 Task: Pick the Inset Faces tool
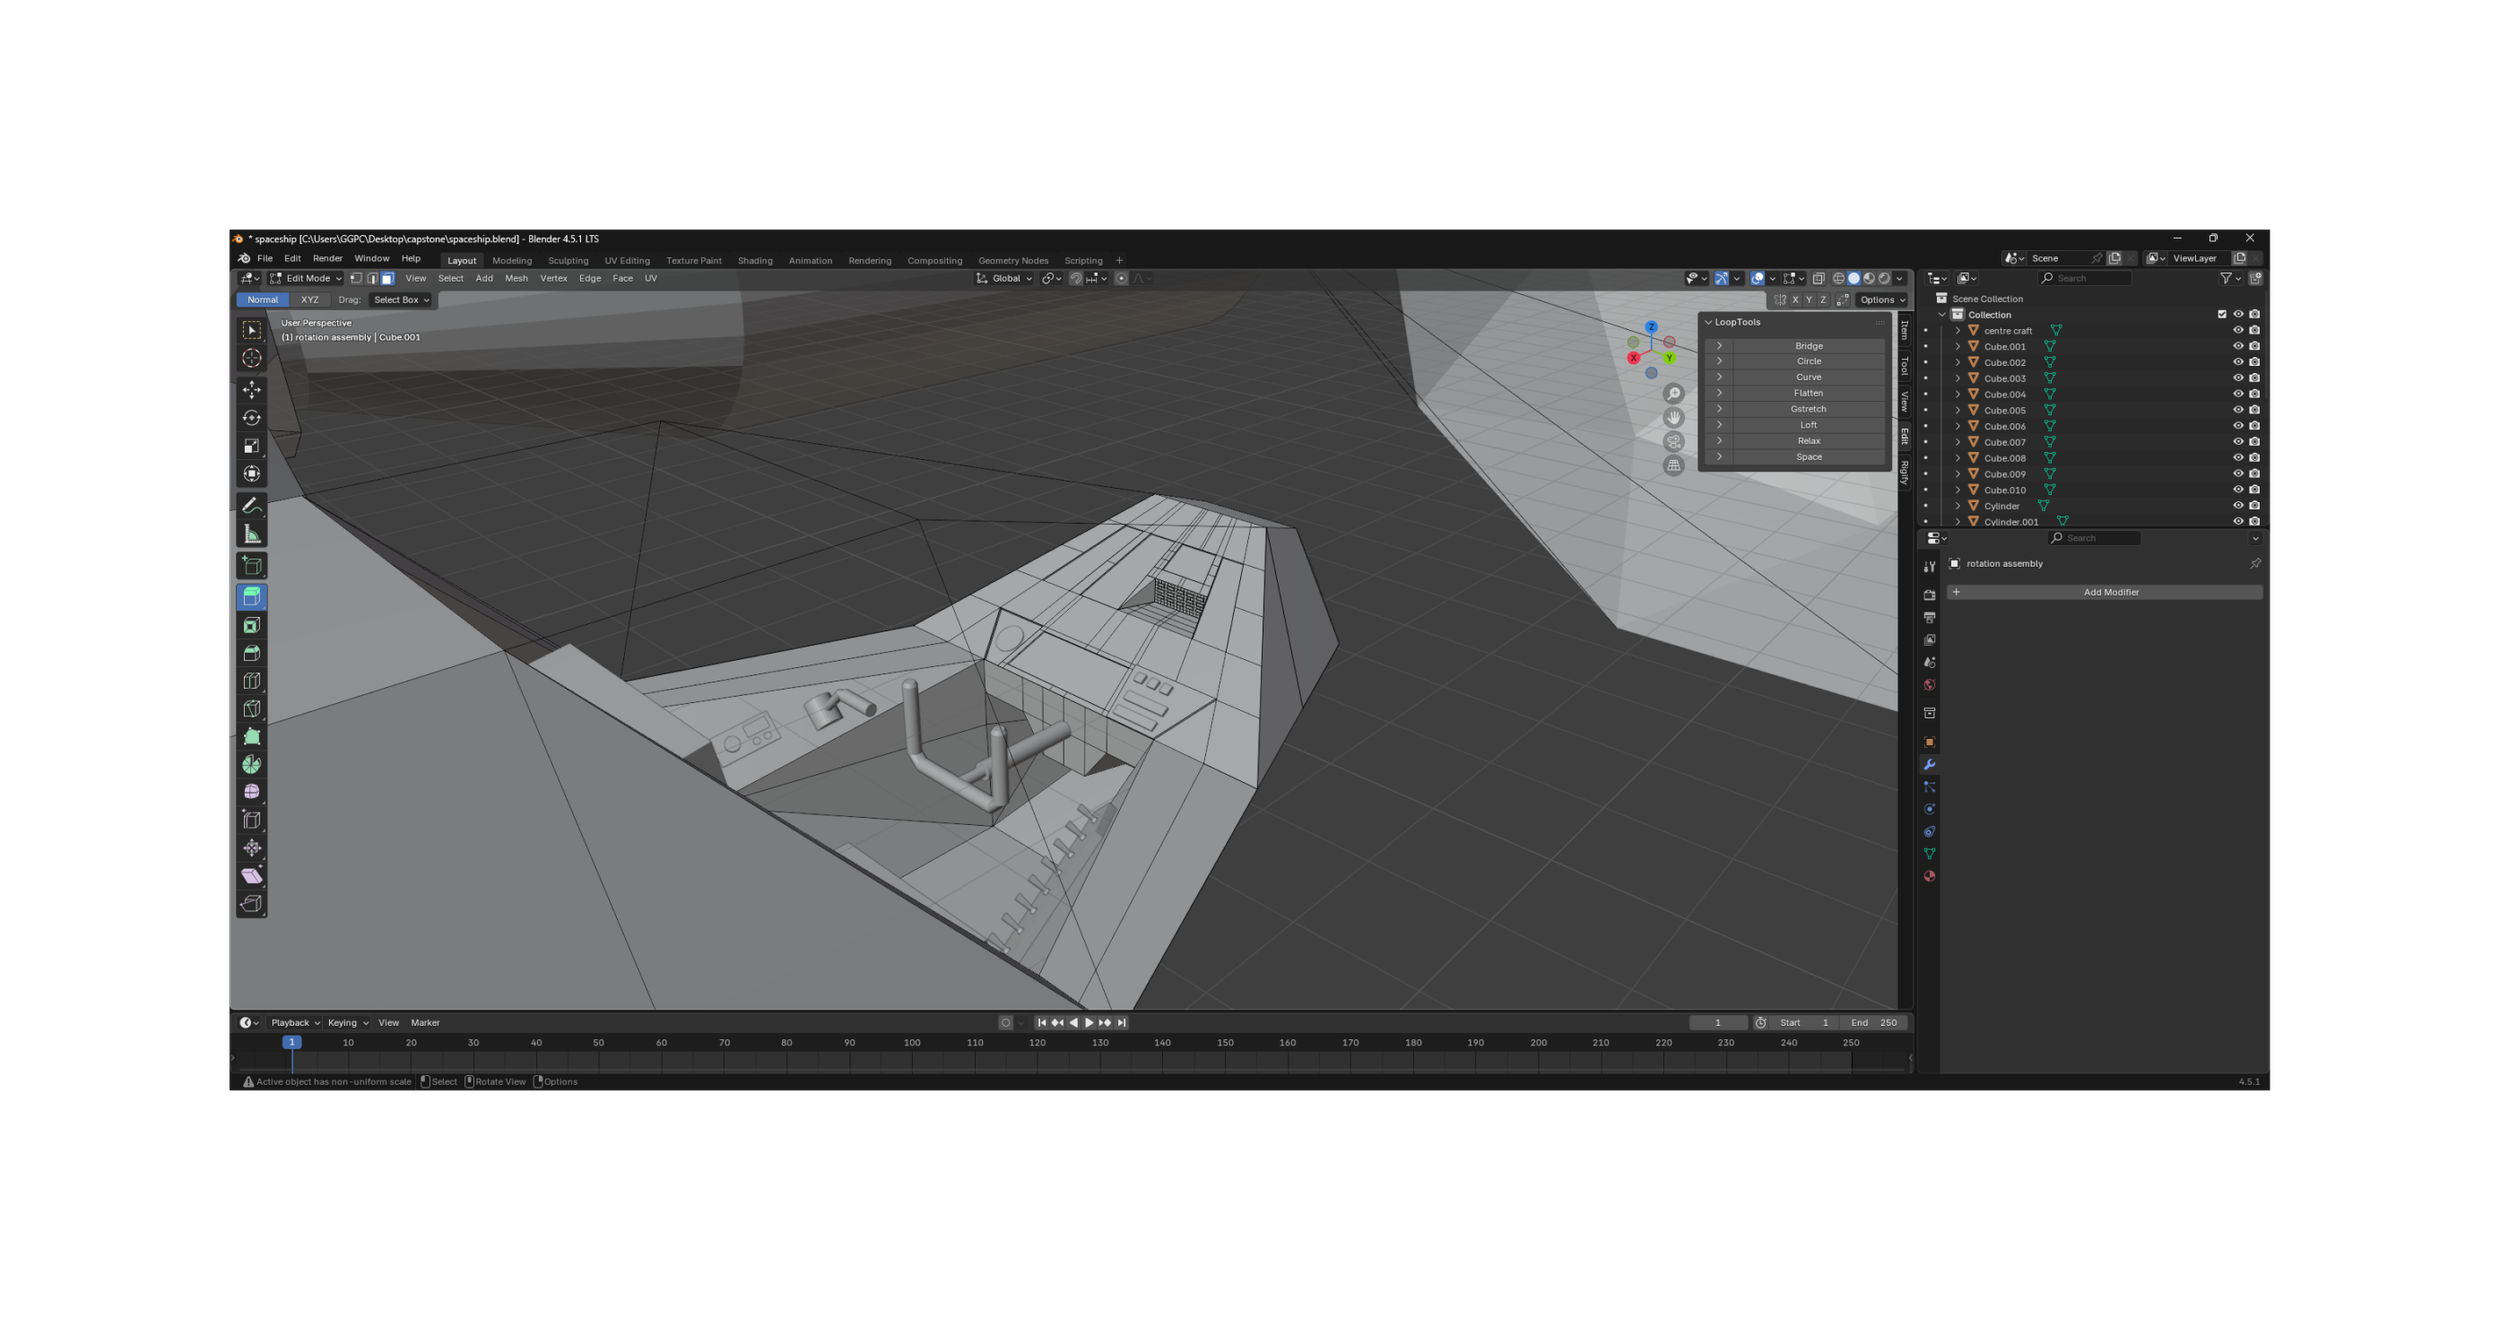click(251, 625)
